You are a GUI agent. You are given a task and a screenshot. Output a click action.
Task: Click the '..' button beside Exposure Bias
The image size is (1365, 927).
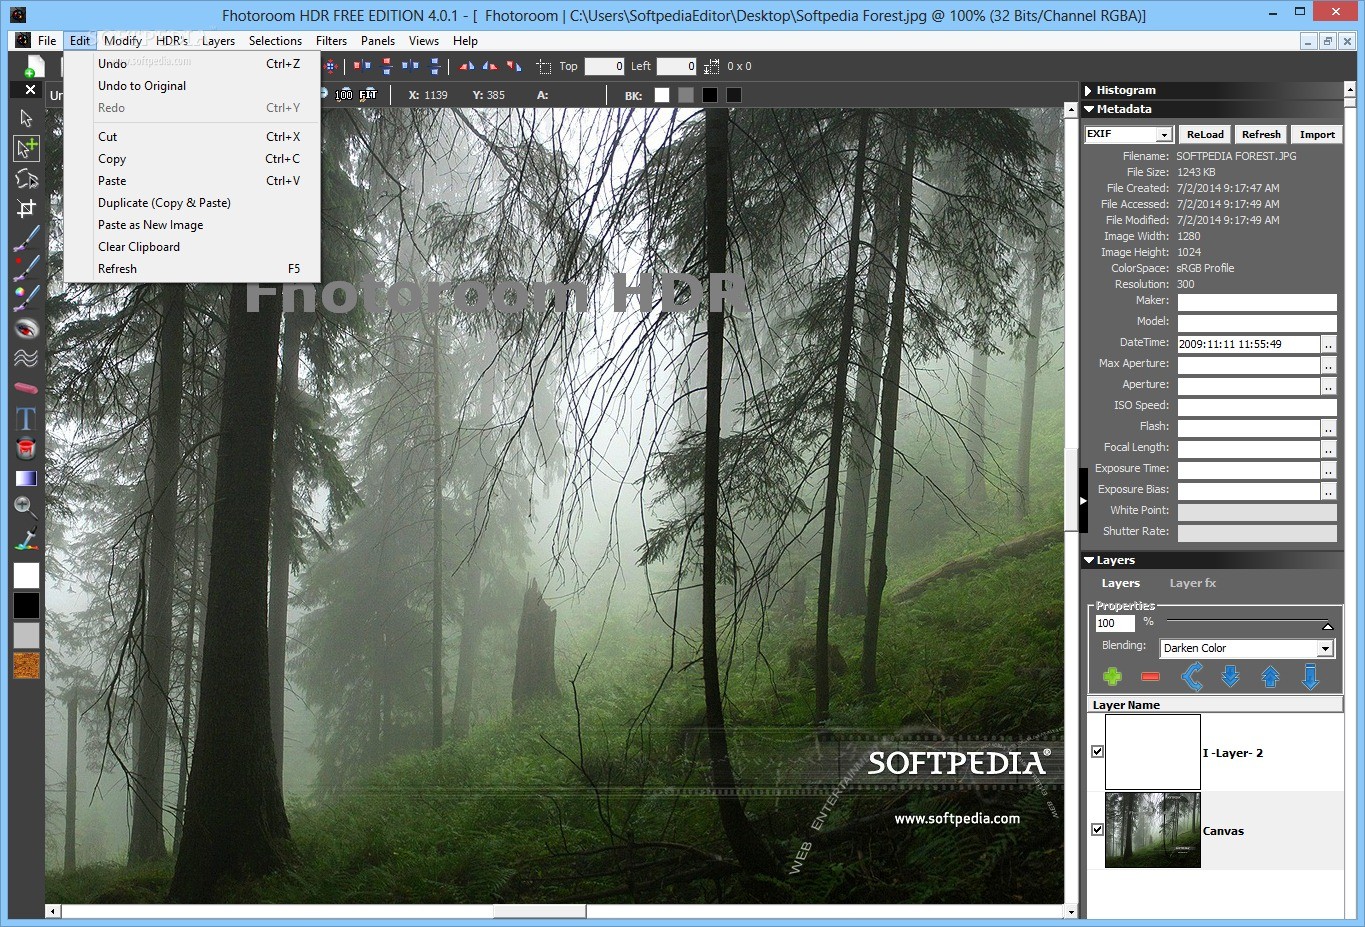[x=1328, y=491]
